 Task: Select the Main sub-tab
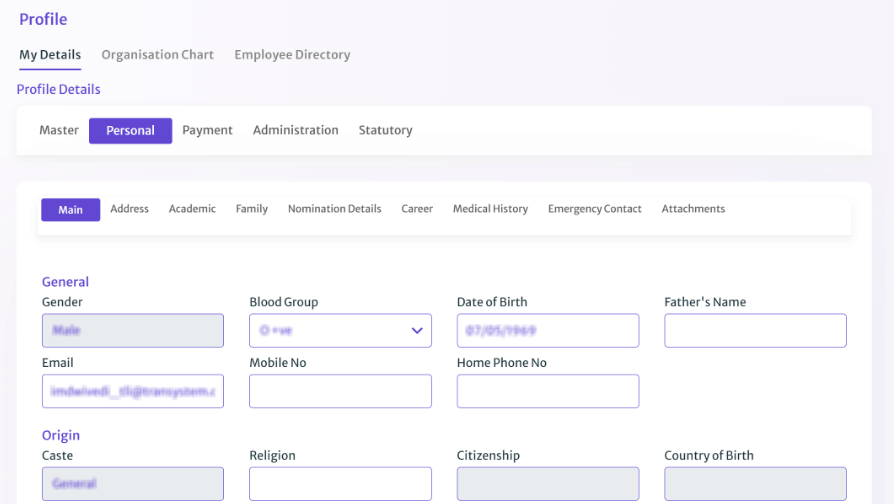click(71, 210)
